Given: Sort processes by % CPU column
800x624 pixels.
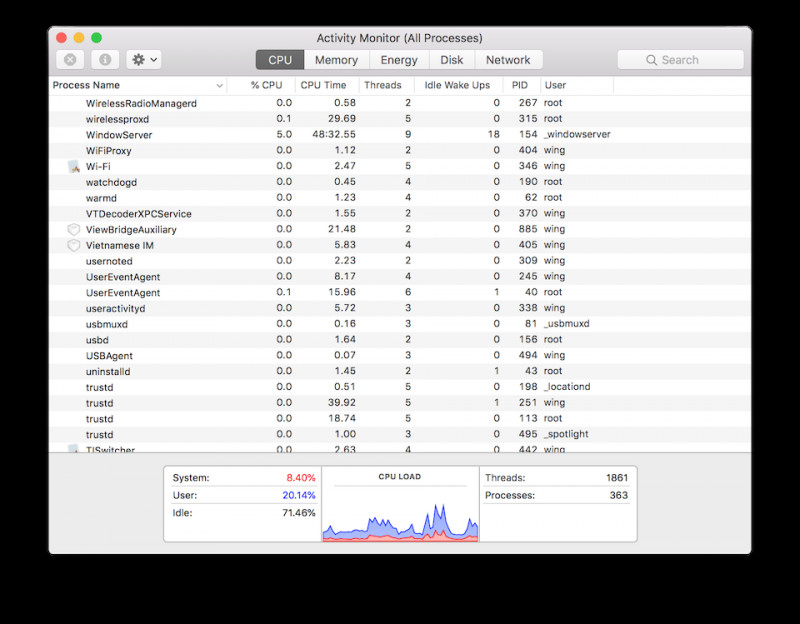Looking at the screenshot, I should tap(266, 85).
